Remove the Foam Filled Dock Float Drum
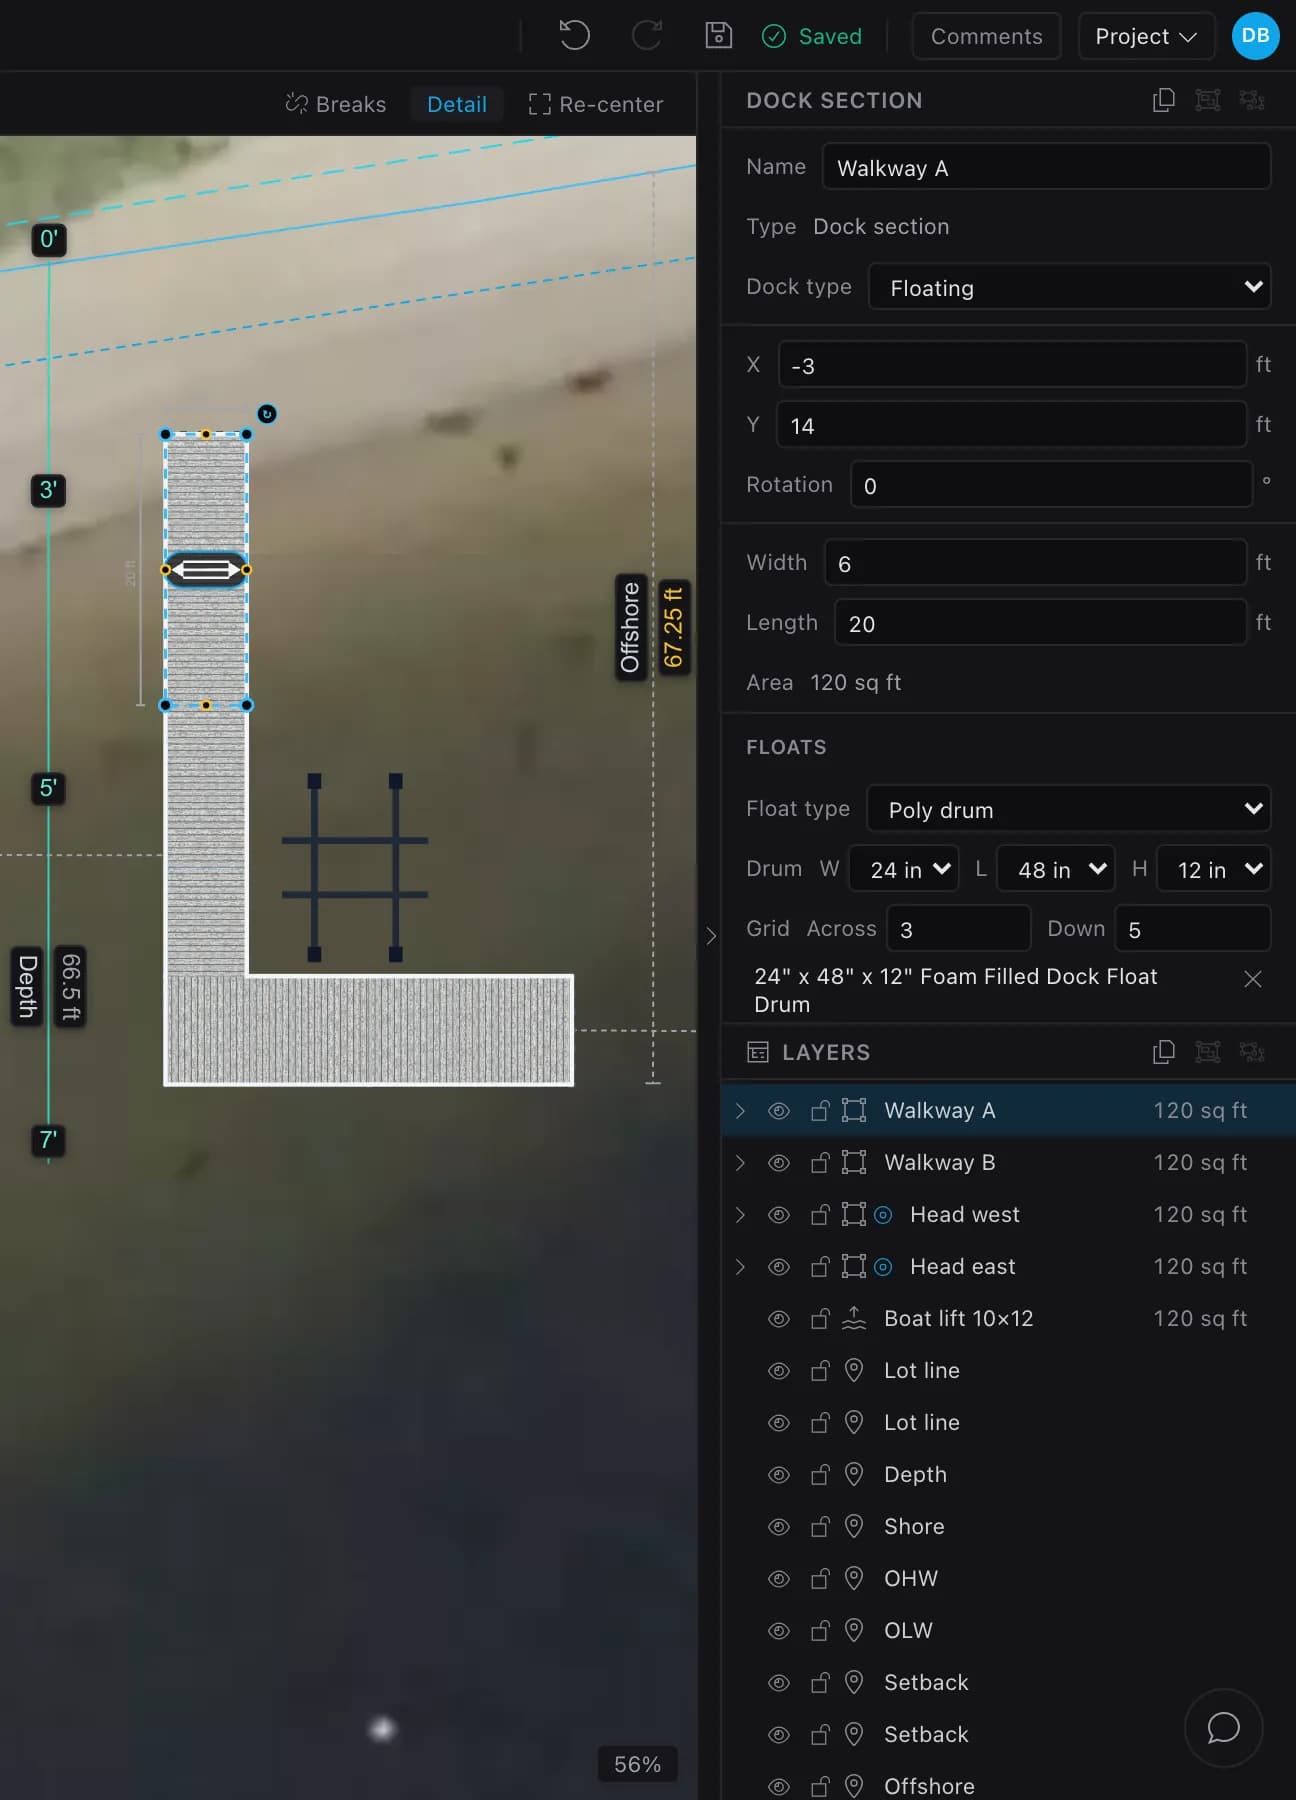 point(1252,979)
